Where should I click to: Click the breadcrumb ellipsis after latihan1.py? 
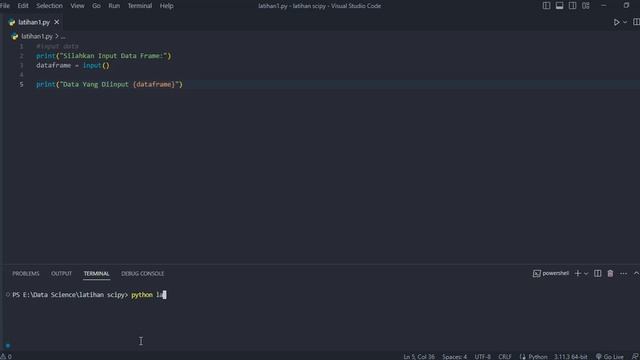(63, 36)
